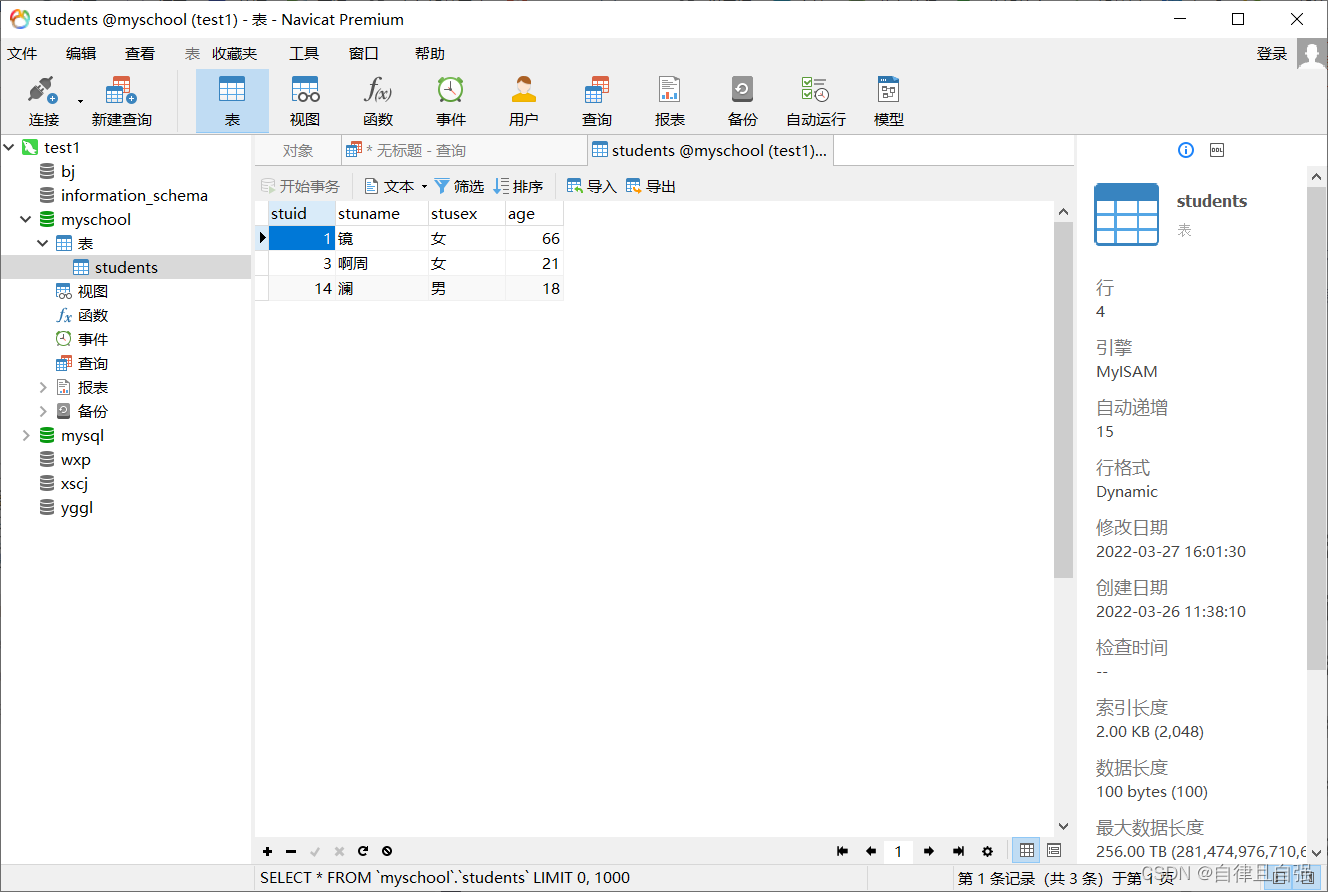Open the Automation toolbar icon
This screenshot has width=1328, height=892.
click(x=815, y=90)
